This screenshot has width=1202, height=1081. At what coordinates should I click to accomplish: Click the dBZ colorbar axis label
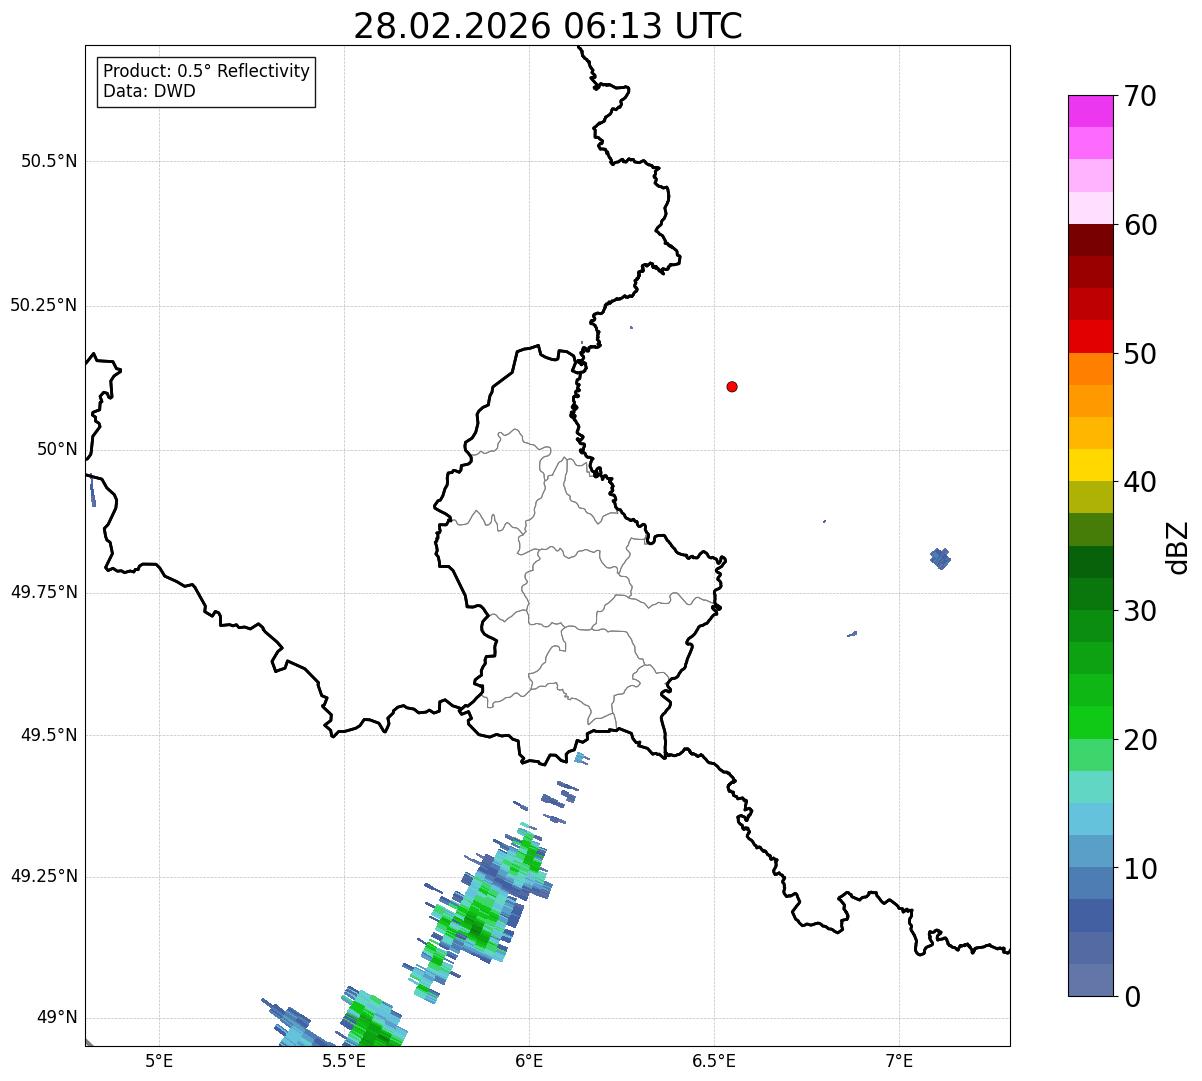click(x=1179, y=547)
